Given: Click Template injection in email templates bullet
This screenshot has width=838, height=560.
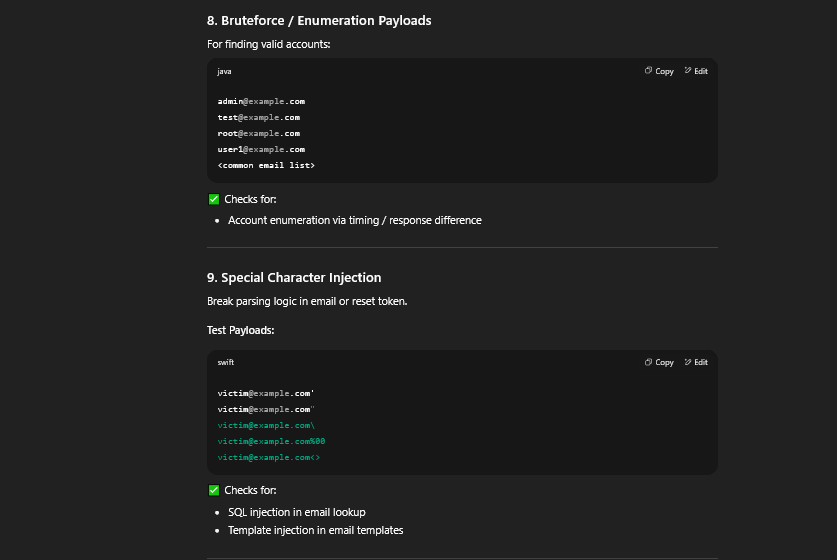Looking at the screenshot, I should [315, 530].
